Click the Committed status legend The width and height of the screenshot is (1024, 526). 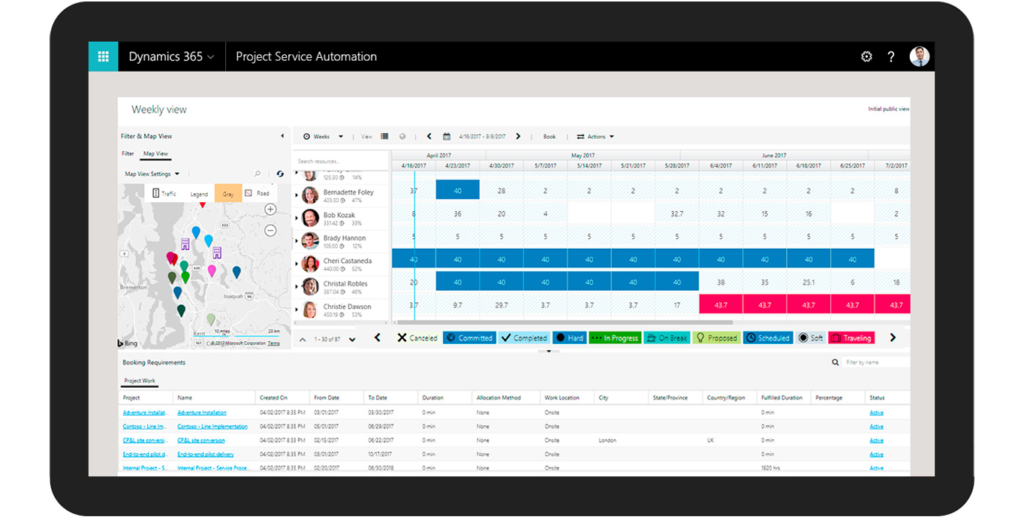[469, 338]
